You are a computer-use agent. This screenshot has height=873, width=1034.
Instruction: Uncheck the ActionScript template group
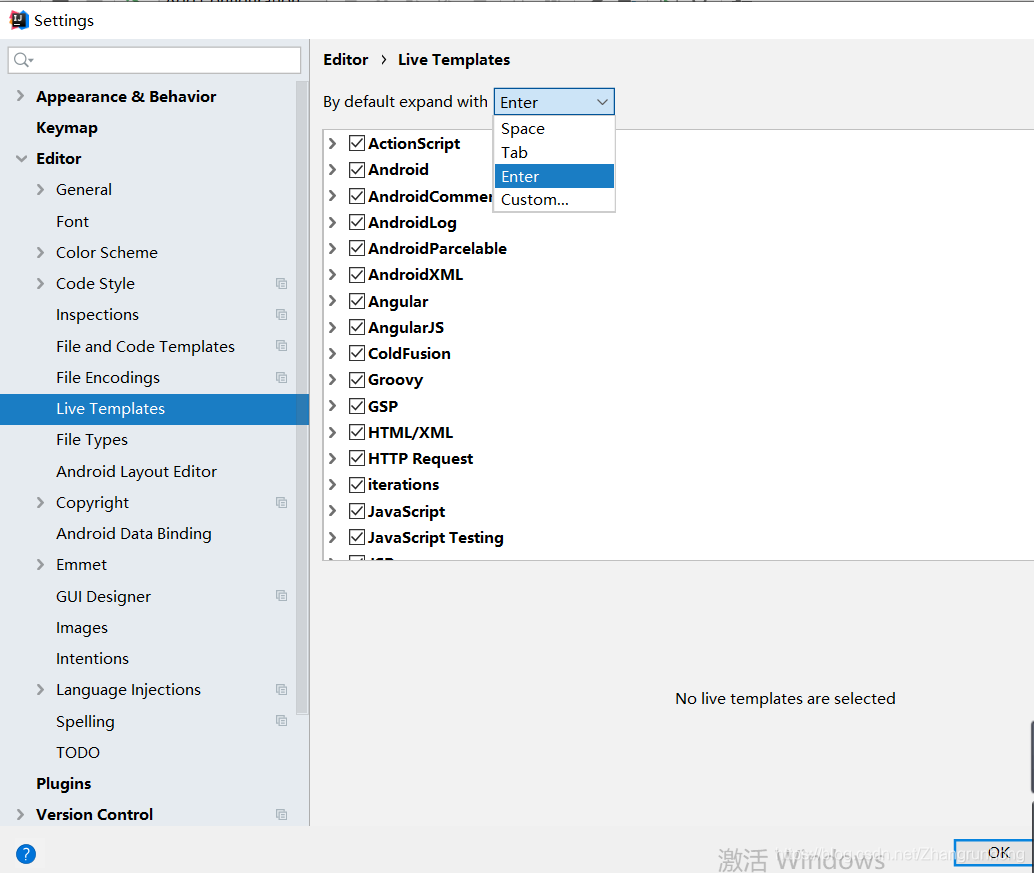point(357,143)
